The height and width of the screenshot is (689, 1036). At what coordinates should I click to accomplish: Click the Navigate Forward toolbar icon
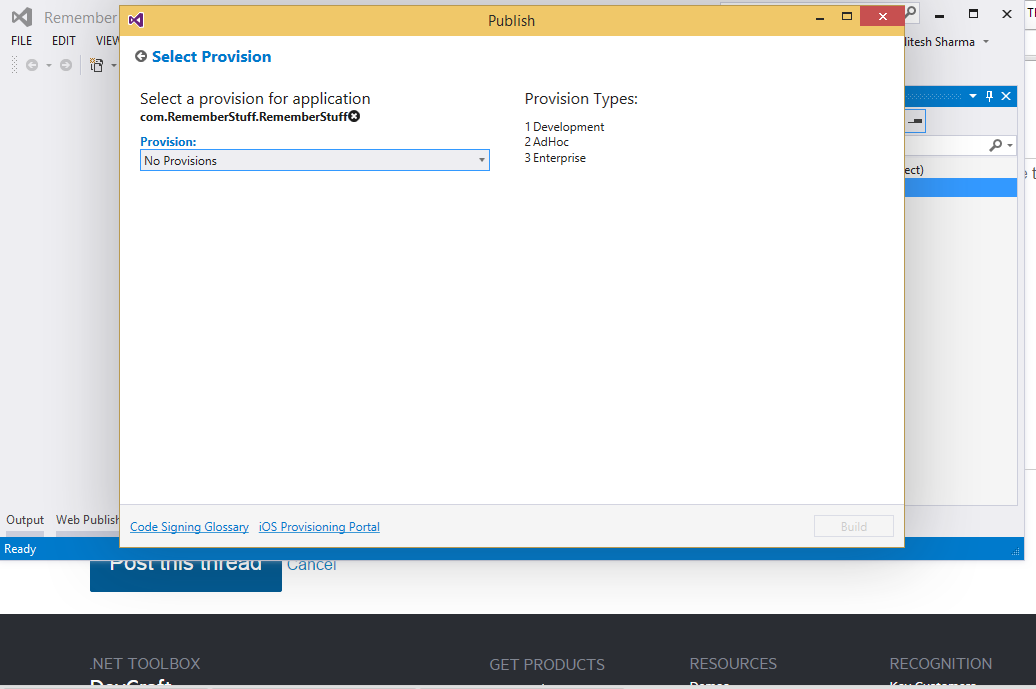click(x=66, y=65)
